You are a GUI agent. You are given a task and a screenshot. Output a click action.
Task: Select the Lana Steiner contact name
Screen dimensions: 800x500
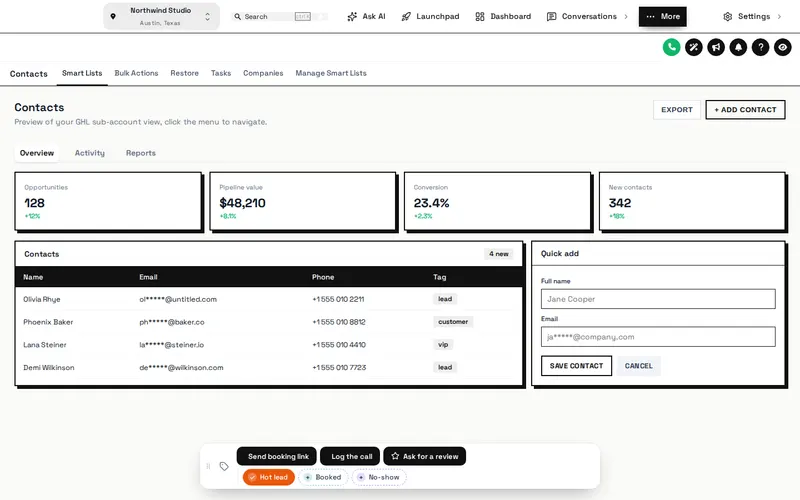pyautogui.click(x=45, y=345)
